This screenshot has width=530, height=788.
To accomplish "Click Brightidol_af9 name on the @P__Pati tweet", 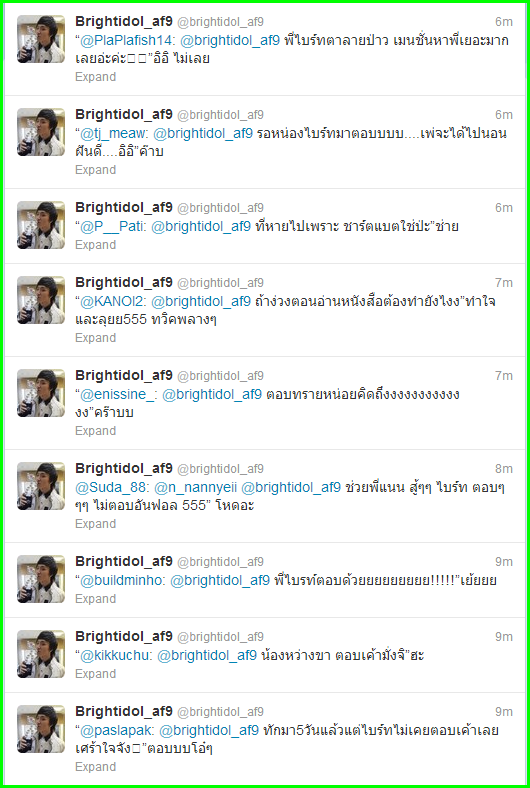I will (x=124, y=207).
